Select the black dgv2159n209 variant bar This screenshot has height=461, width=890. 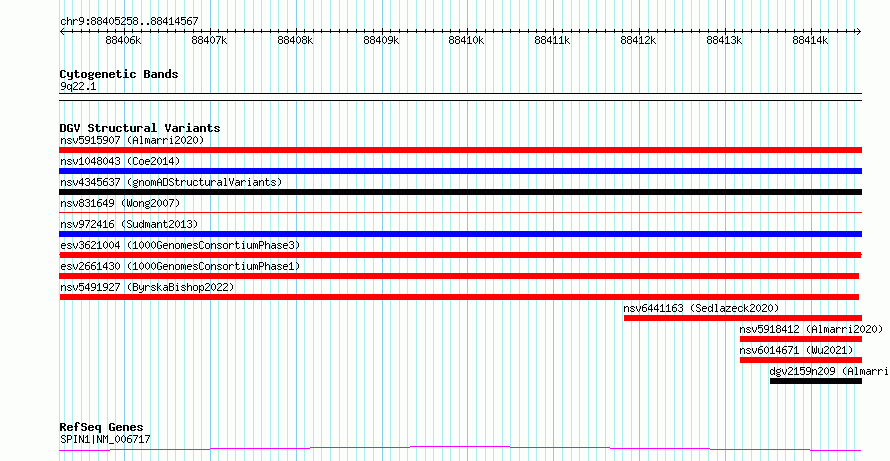click(816, 381)
